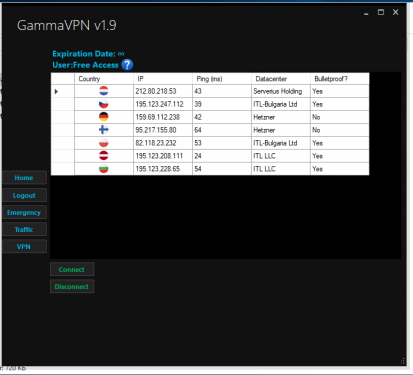Select the German flag icon
413x375 pixels.
(x=104, y=117)
